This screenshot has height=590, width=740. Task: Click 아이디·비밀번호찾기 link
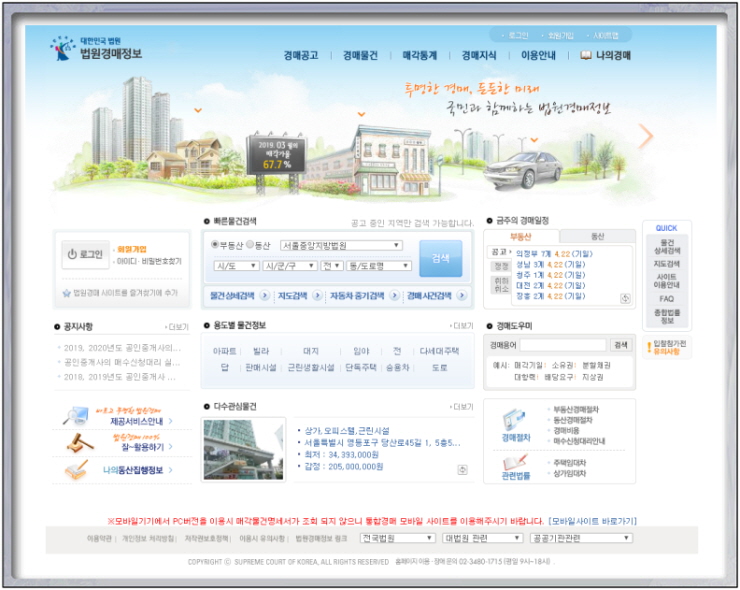coord(149,261)
